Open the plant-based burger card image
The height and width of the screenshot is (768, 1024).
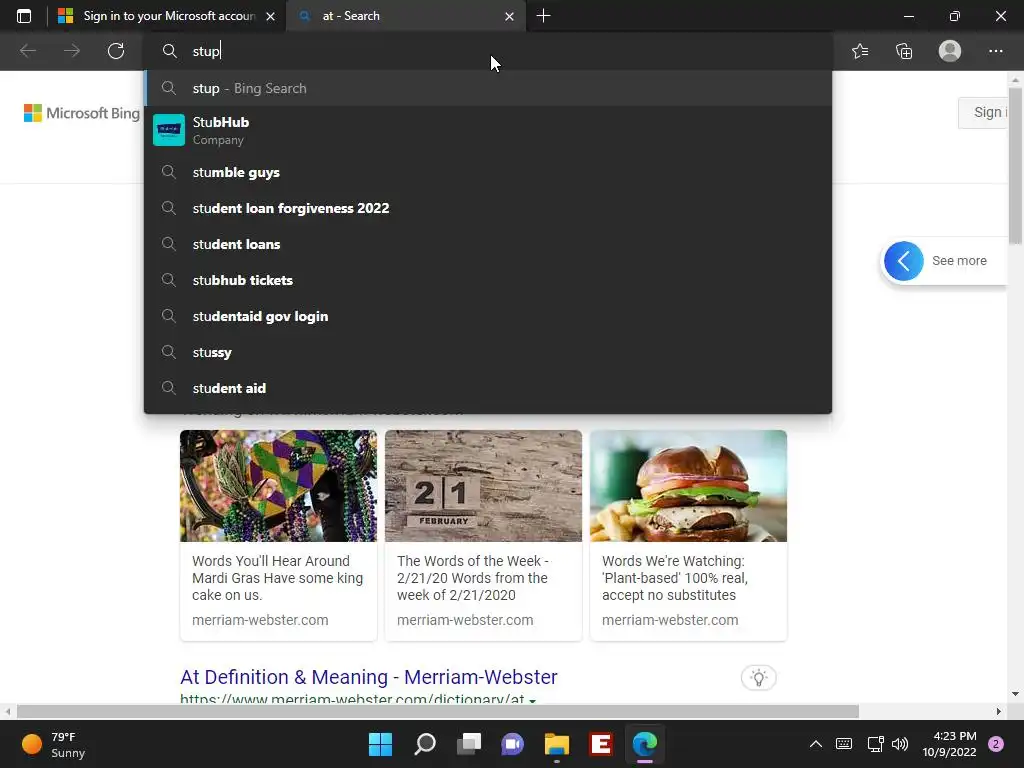pyautogui.click(x=688, y=486)
